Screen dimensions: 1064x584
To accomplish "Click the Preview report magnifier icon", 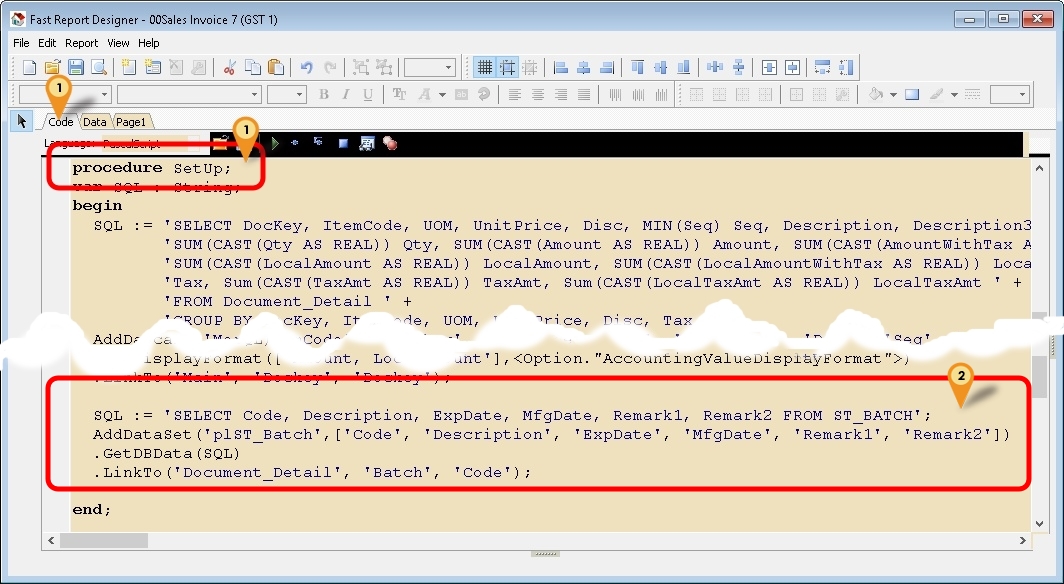I will (x=98, y=68).
